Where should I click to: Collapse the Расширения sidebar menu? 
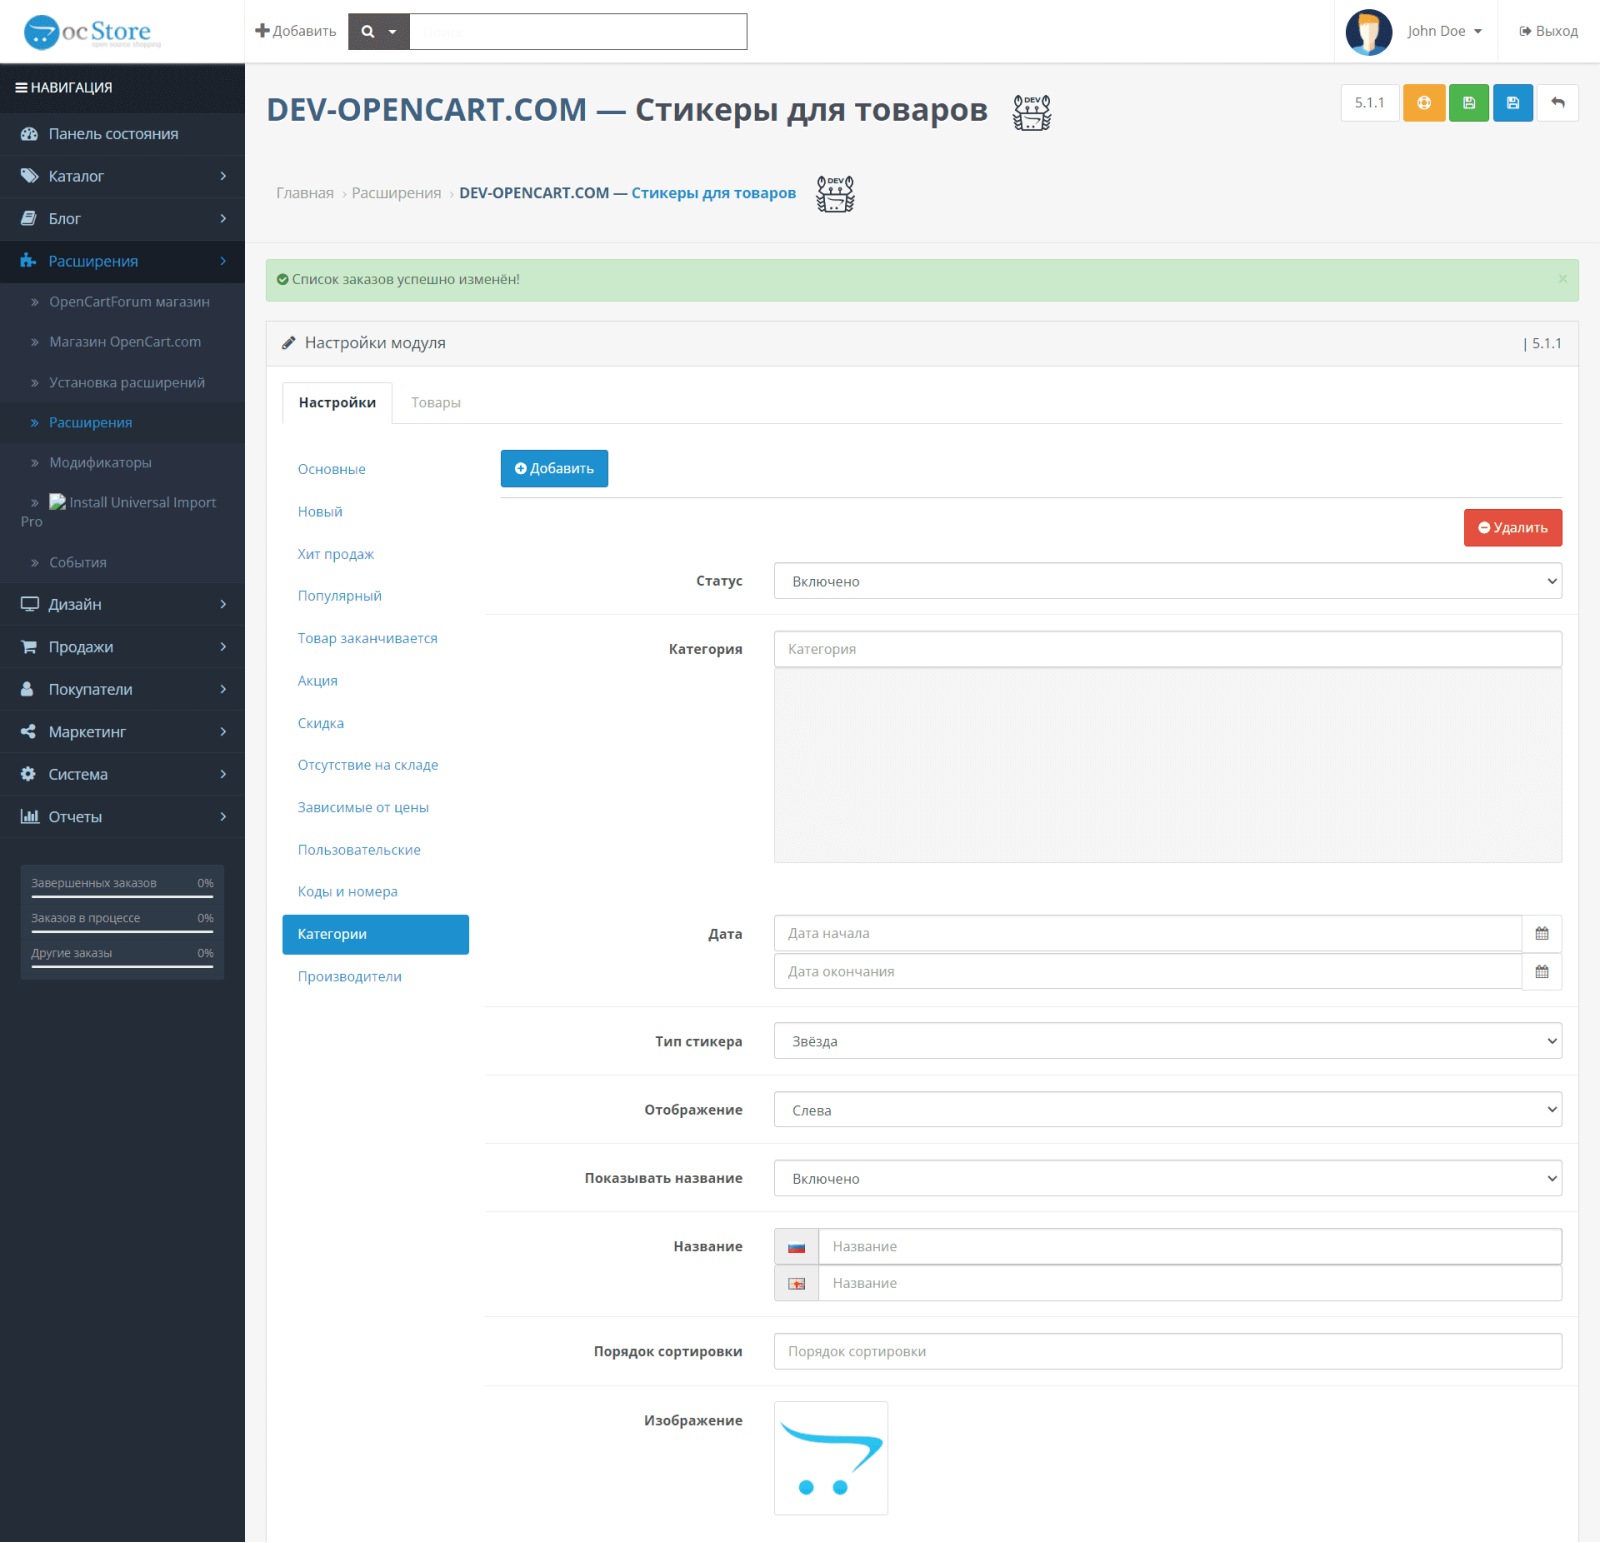tap(122, 261)
